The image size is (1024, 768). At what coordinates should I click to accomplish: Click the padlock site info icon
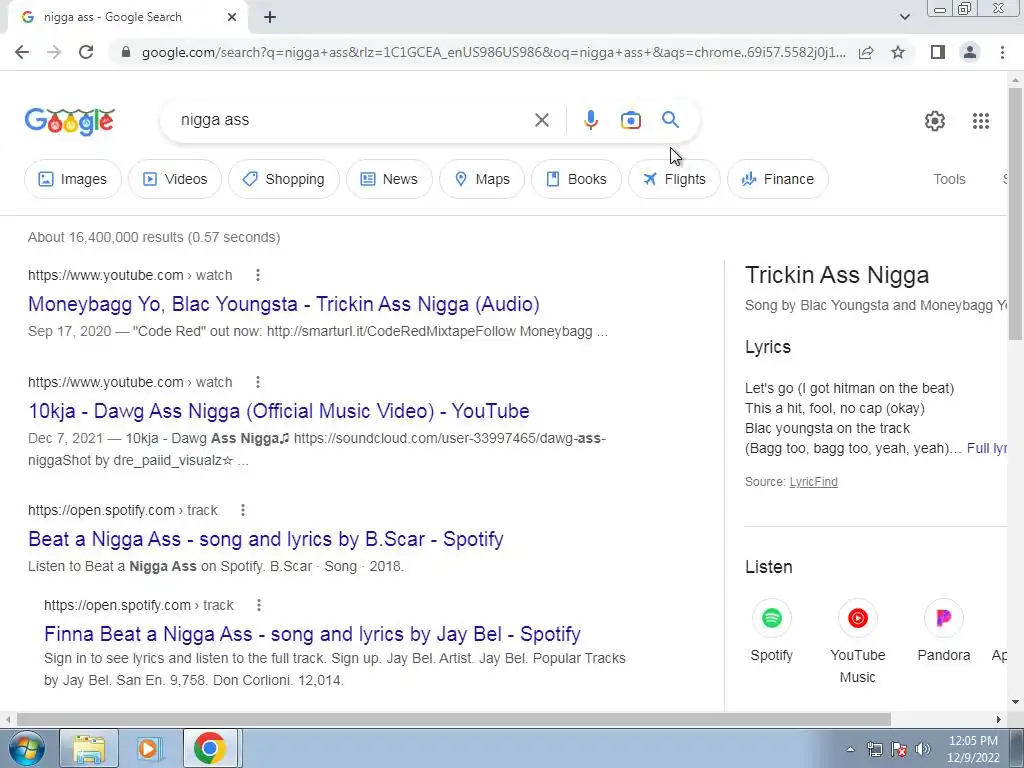126,52
